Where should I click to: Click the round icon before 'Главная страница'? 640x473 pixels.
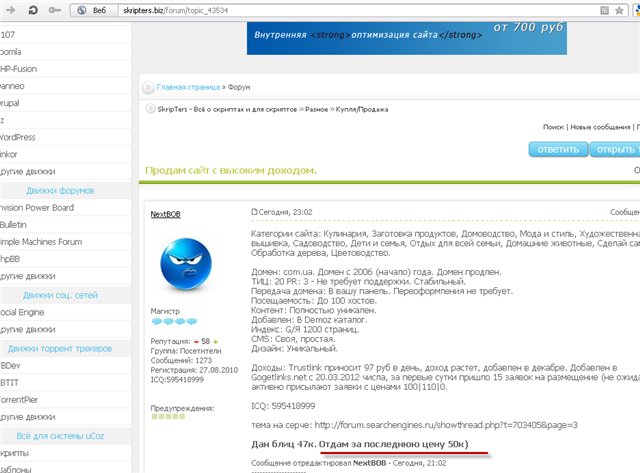point(148,87)
